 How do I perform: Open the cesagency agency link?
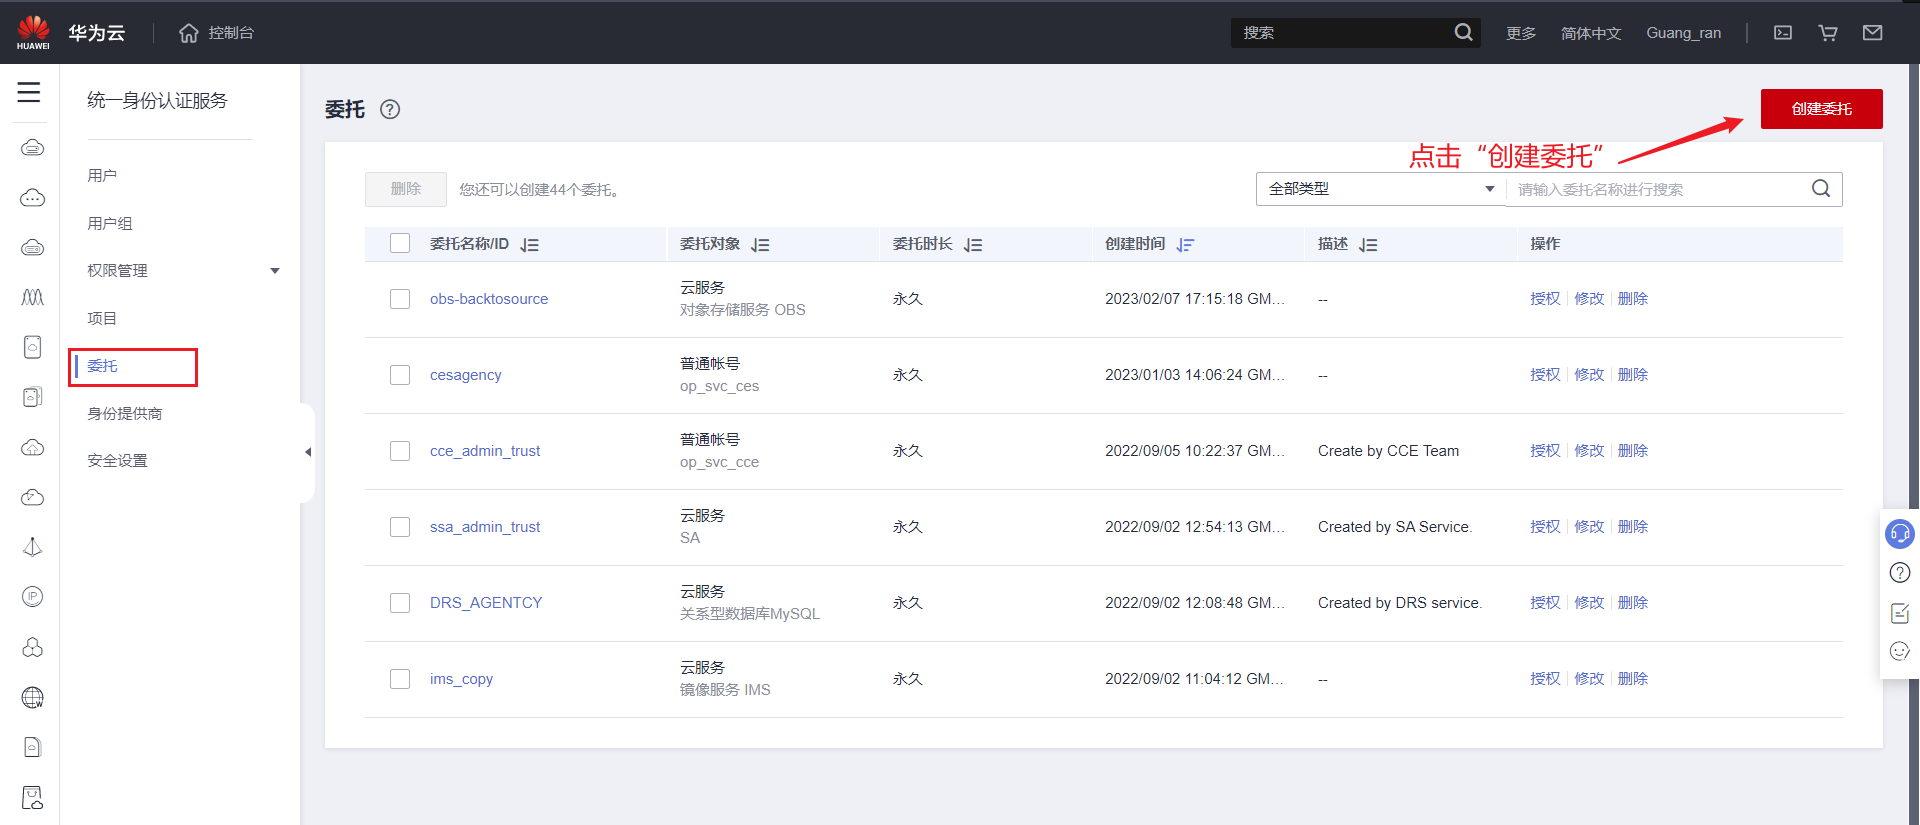click(x=466, y=375)
